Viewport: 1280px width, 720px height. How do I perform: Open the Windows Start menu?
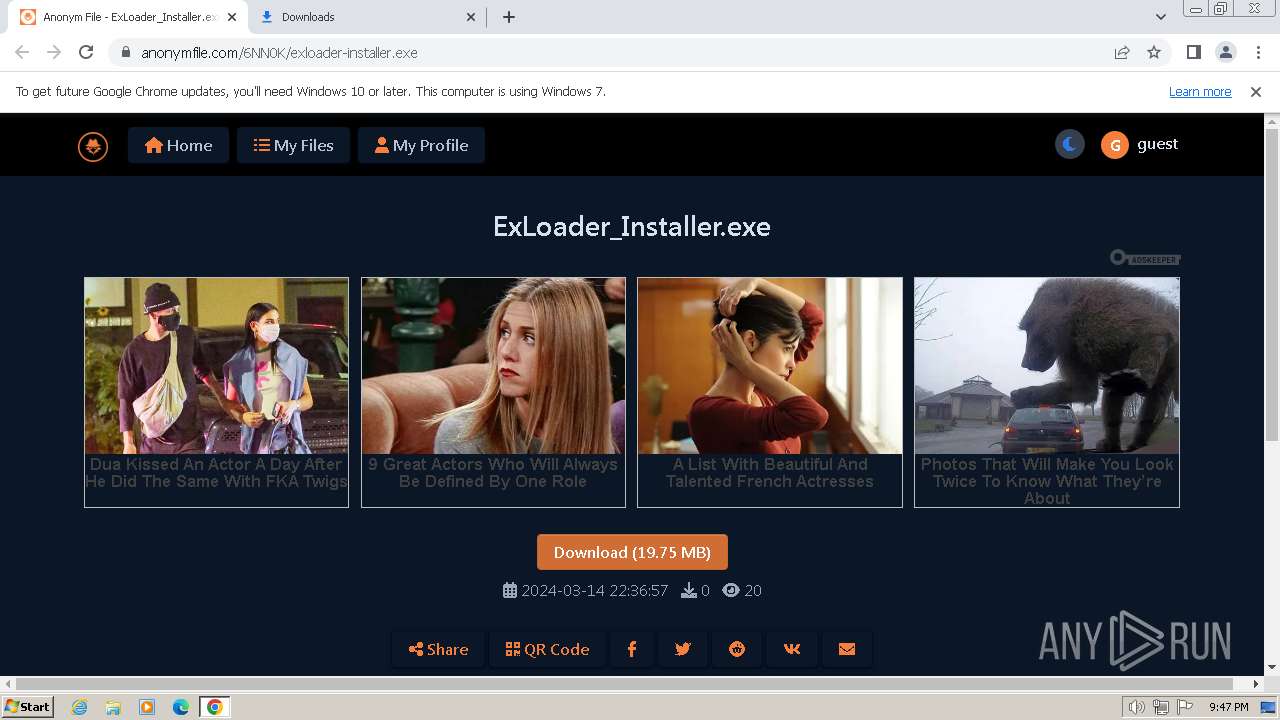[28, 706]
